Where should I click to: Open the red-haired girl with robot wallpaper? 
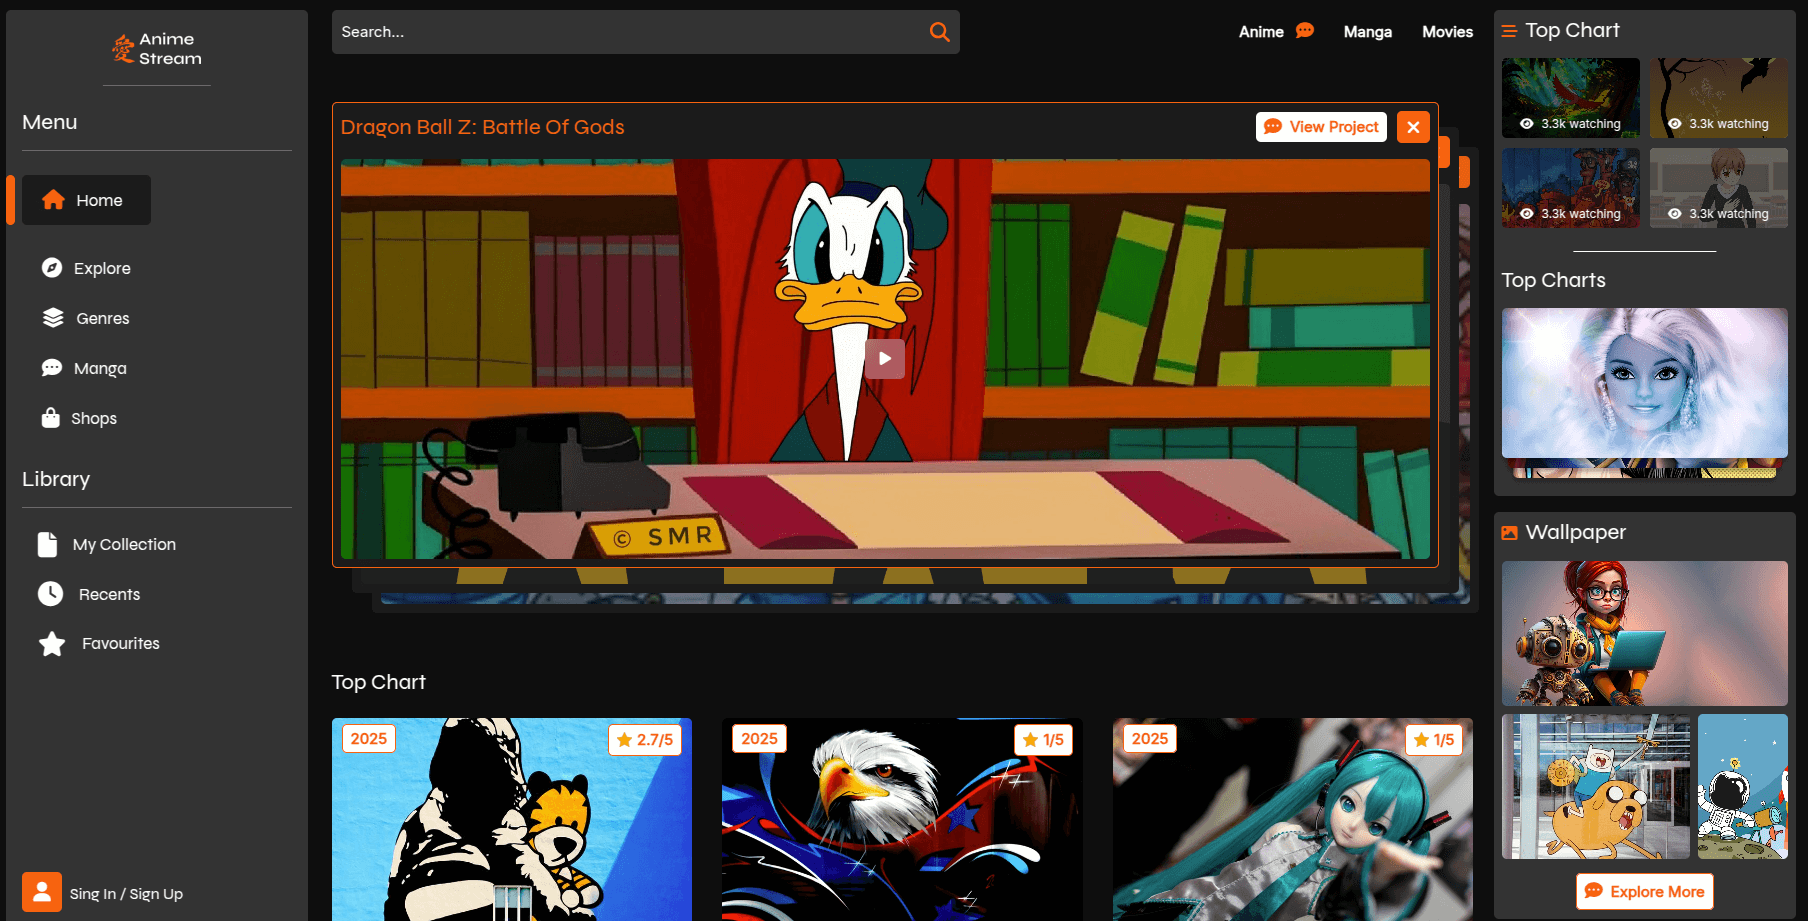(1644, 633)
